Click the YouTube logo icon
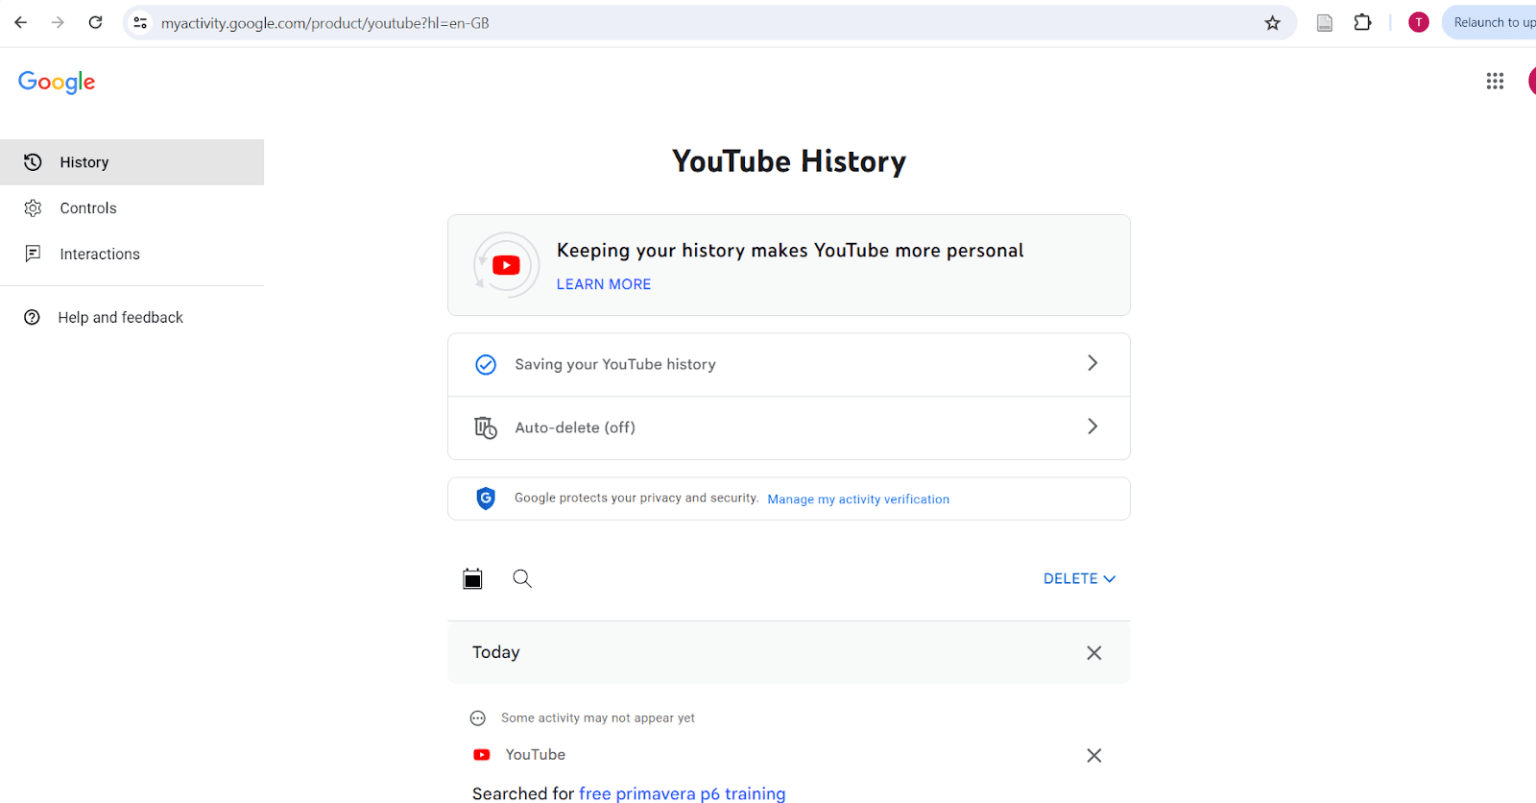 click(506, 264)
